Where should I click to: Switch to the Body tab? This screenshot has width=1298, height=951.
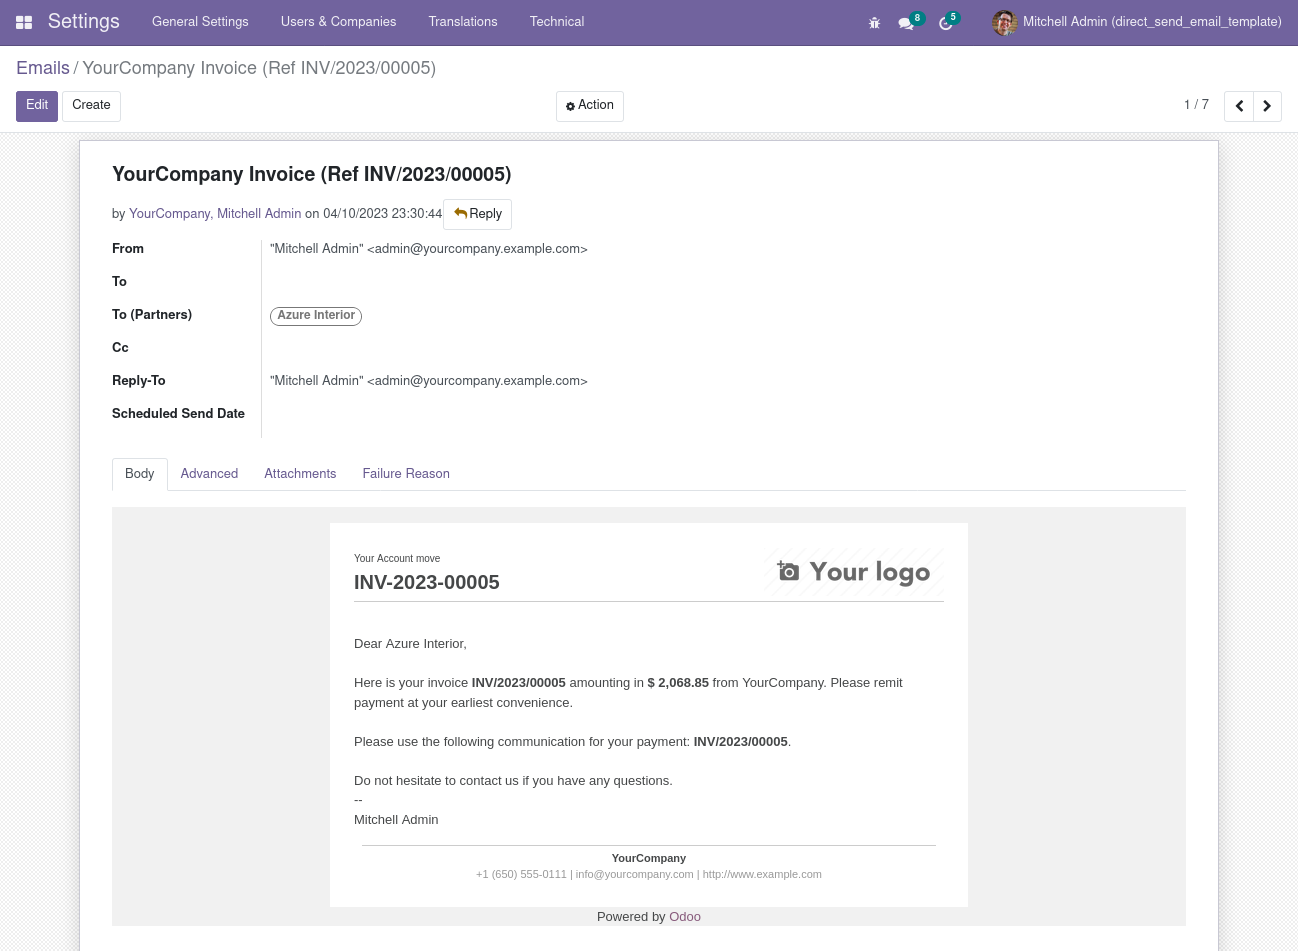[x=140, y=474]
